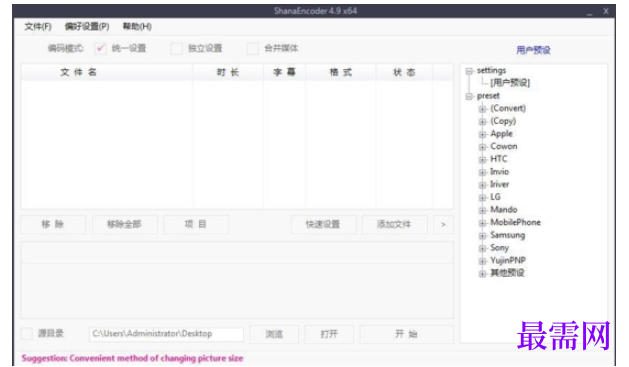Viewport: 629px width, 367px height.
Task: Close the ShanaEncoder window
Action: point(606,12)
